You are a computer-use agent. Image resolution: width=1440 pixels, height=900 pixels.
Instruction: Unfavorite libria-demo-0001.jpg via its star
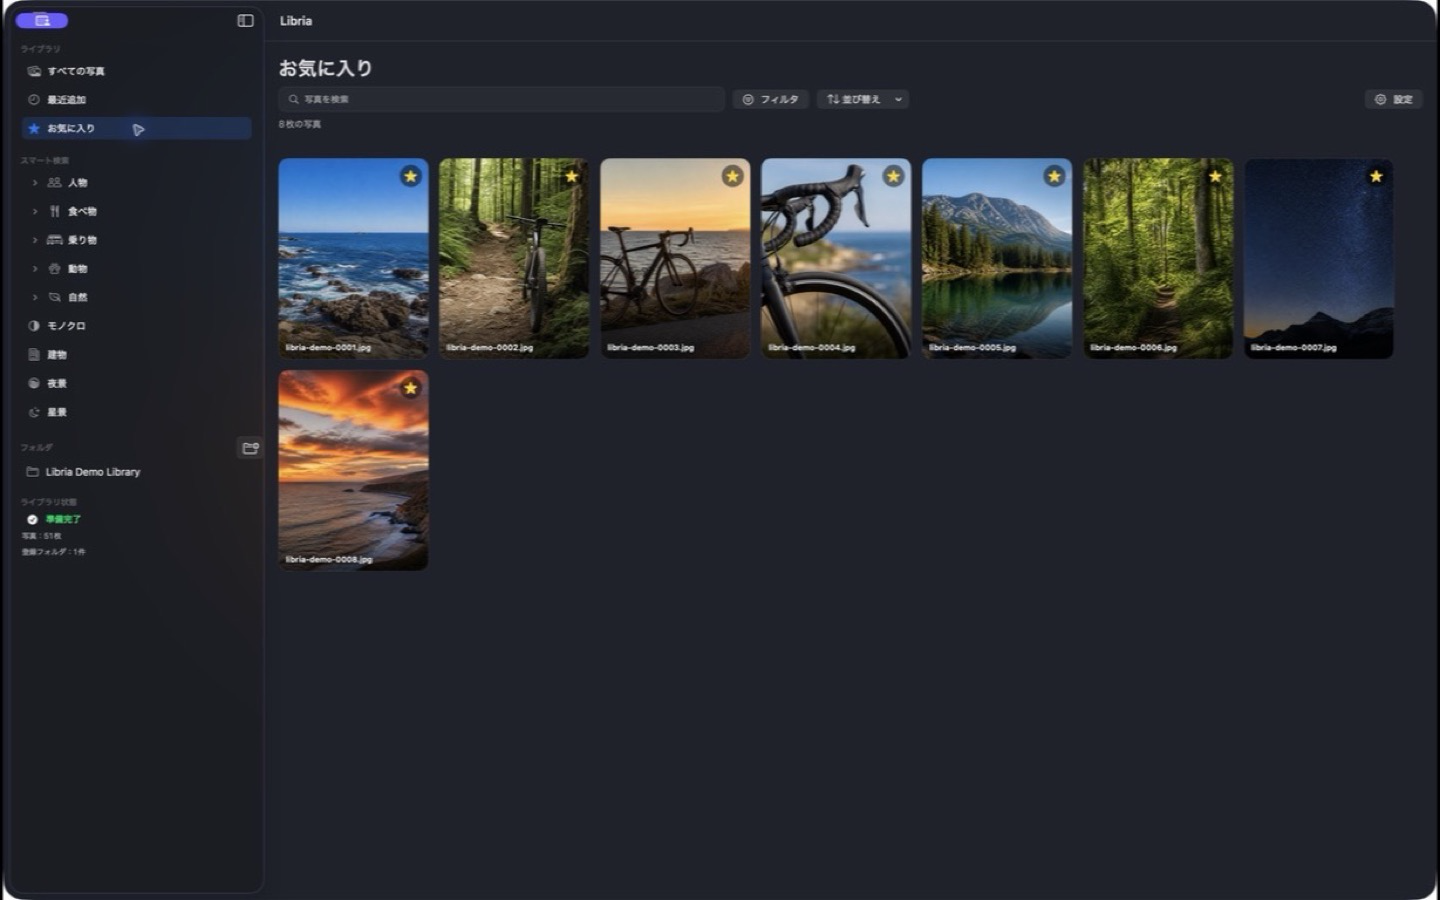tap(410, 176)
